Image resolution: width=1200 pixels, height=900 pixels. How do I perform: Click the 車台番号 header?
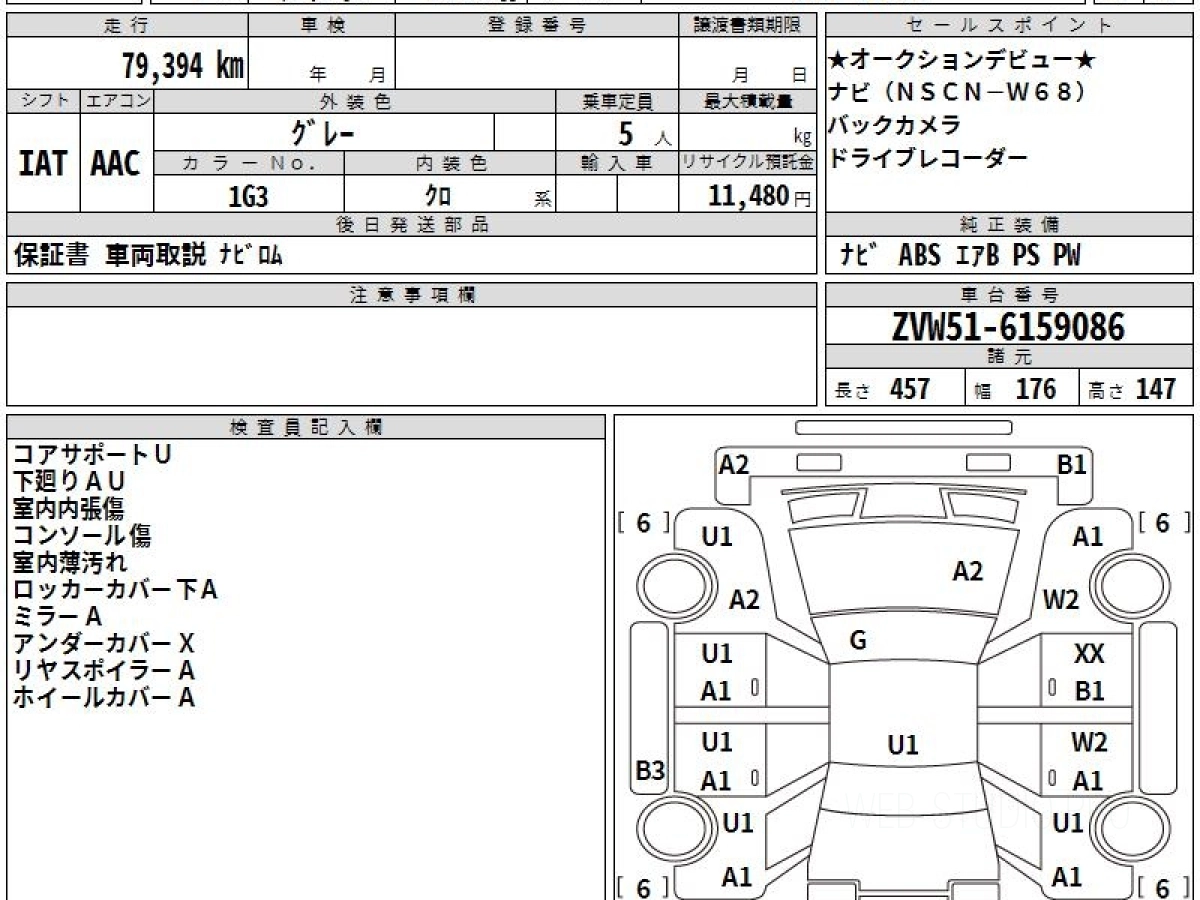[1010, 295]
